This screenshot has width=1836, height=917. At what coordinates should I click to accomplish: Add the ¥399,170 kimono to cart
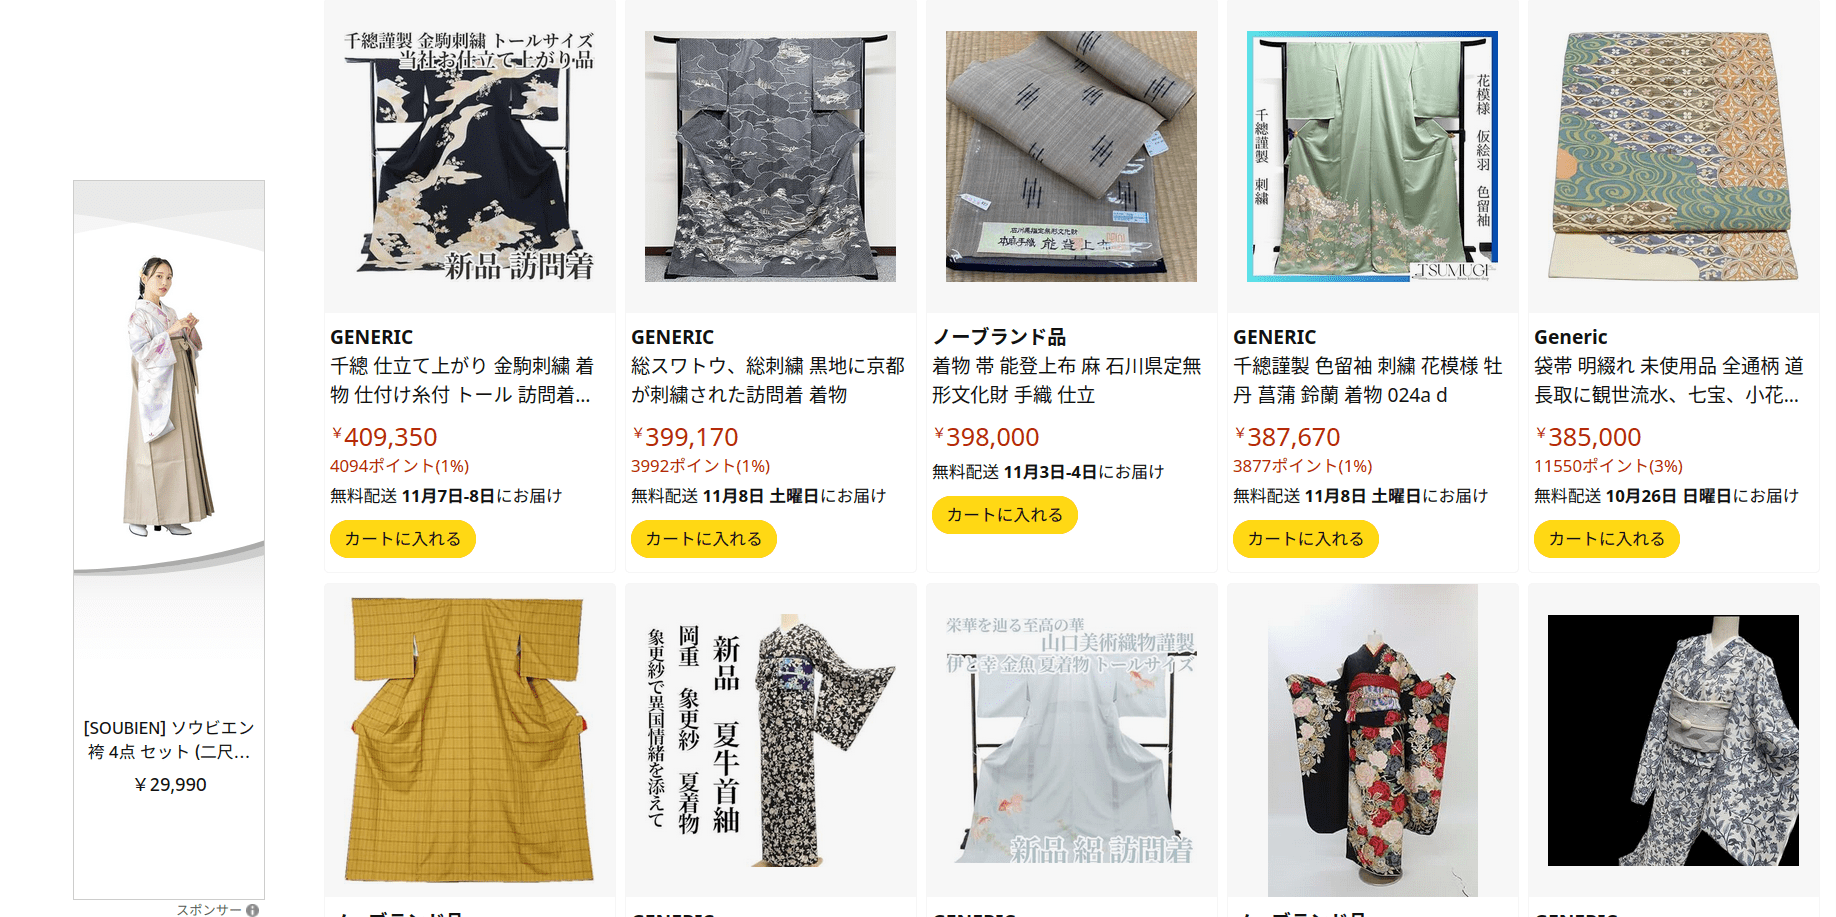coord(704,539)
